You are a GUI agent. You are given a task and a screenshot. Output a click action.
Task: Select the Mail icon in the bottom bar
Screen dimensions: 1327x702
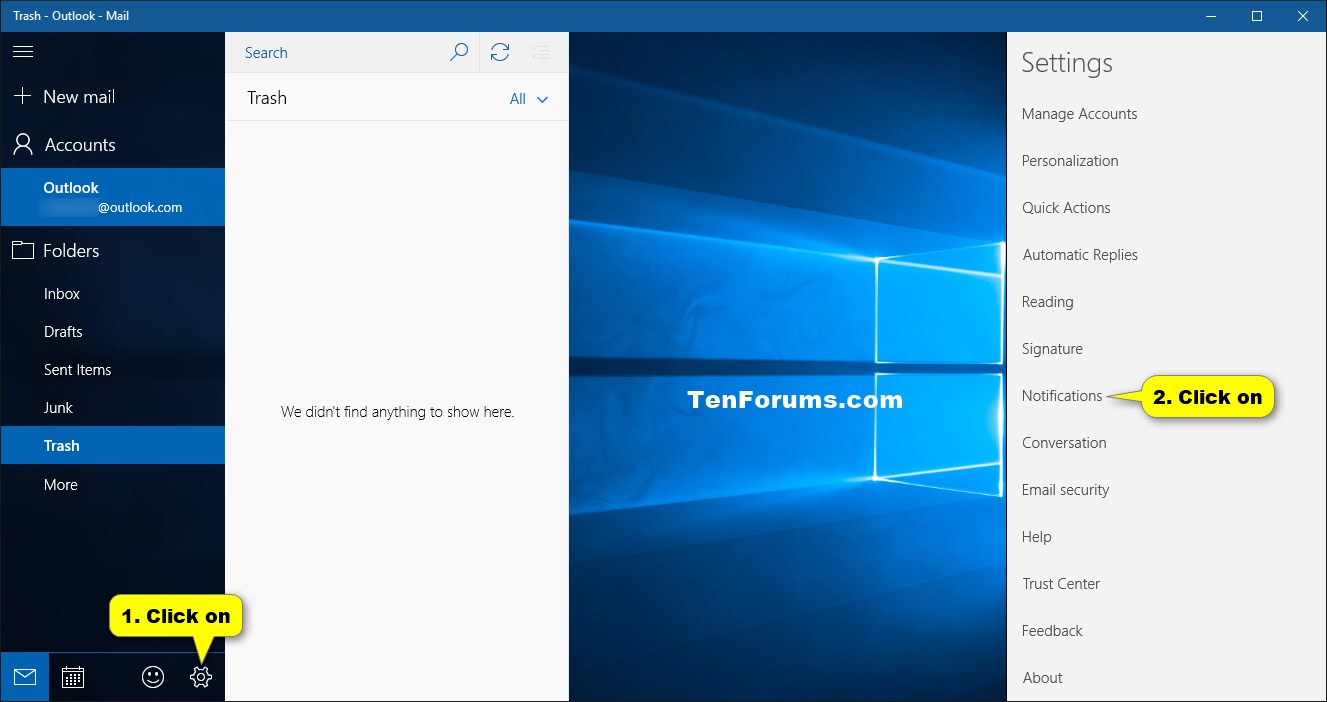coord(24,677)
